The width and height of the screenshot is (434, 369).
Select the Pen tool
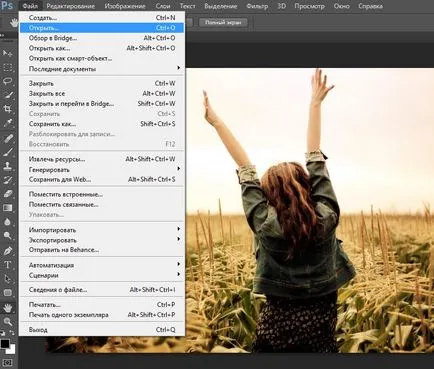pos(7,251)
